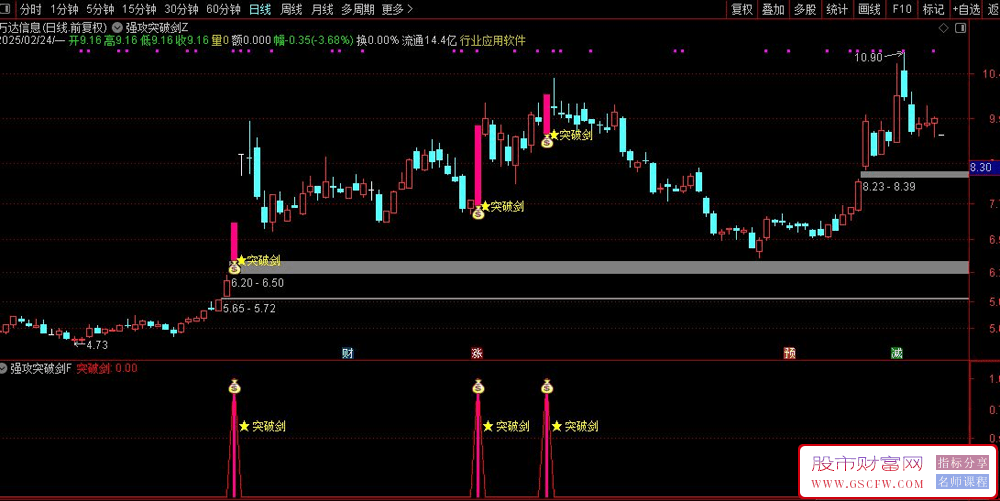Click the 涨 event marker on timeline
1000x501 pixels.
tap(476, 353)
